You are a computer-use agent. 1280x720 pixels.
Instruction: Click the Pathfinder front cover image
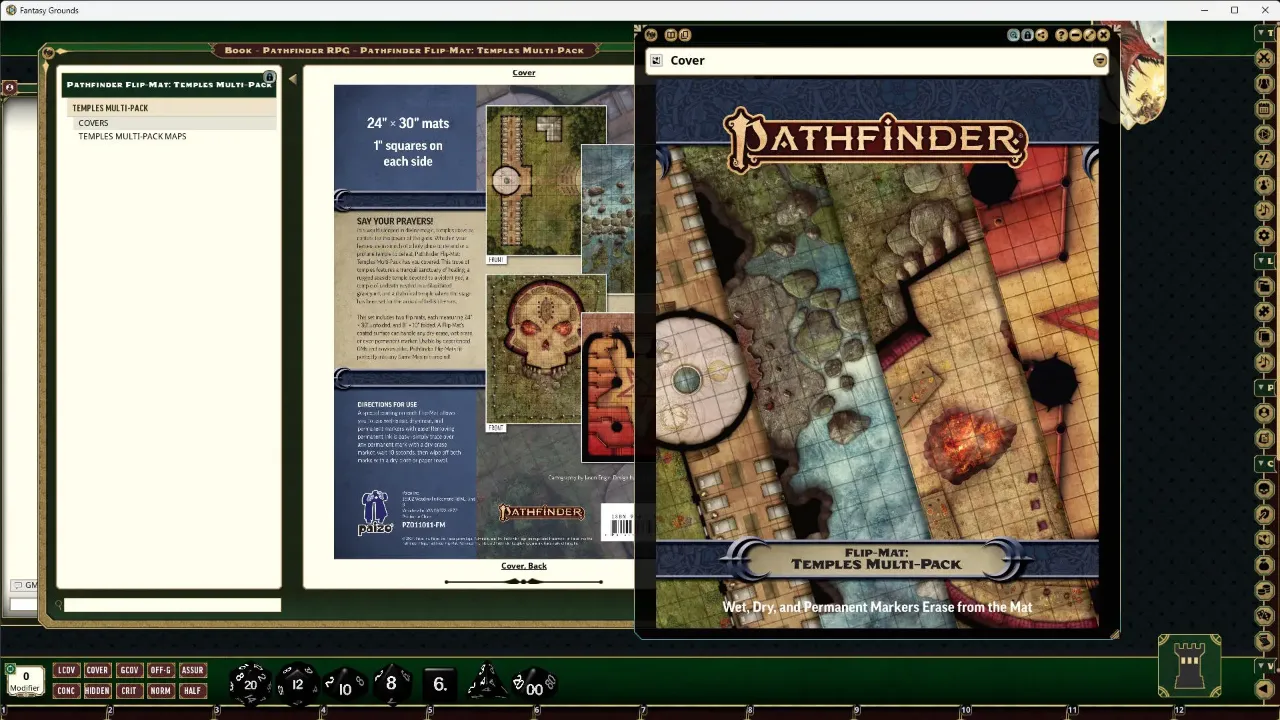click(x=877, y=355)
